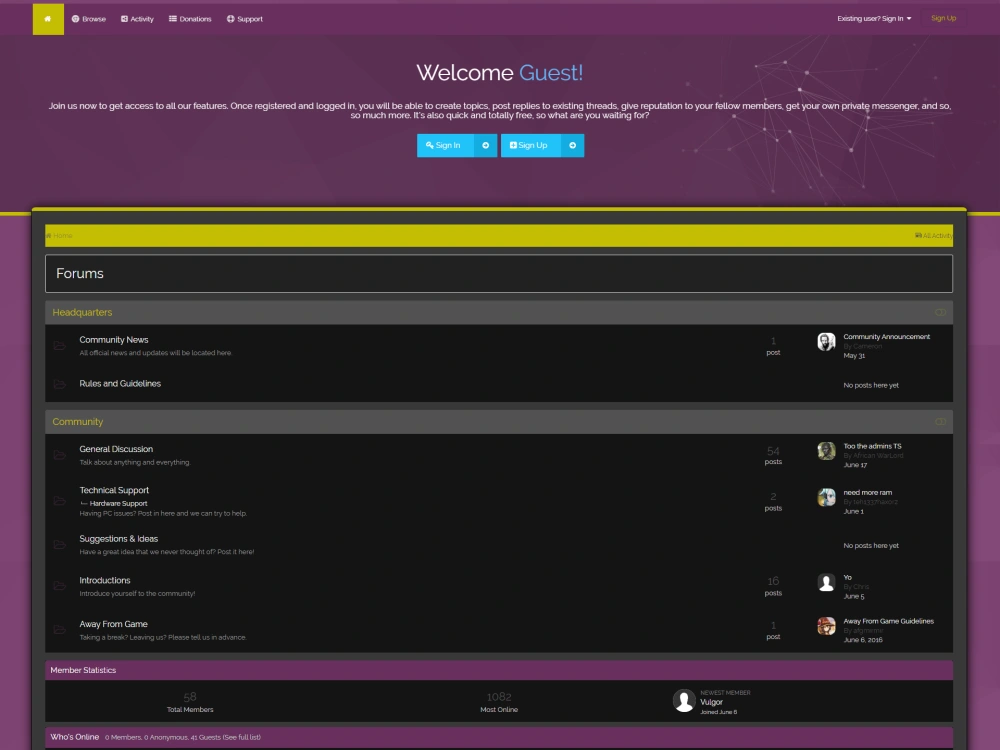Open the Technical Support forum
The width and height of the screenshot is (1000, 750).
tap(114, 490)
